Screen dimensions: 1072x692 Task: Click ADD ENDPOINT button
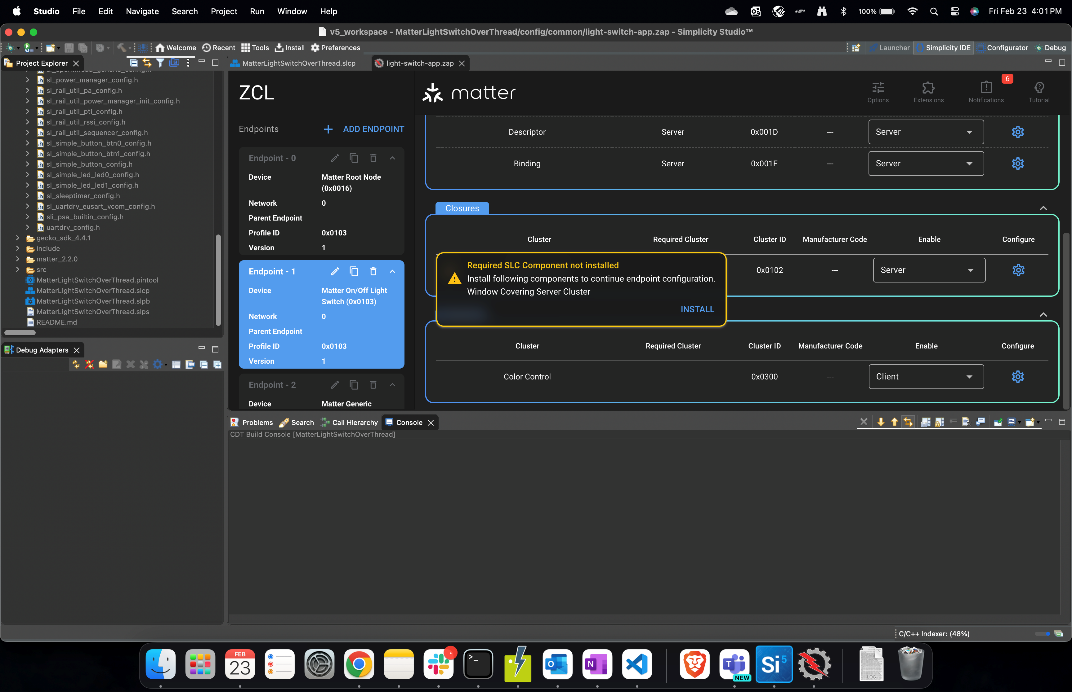pos(364,129)
